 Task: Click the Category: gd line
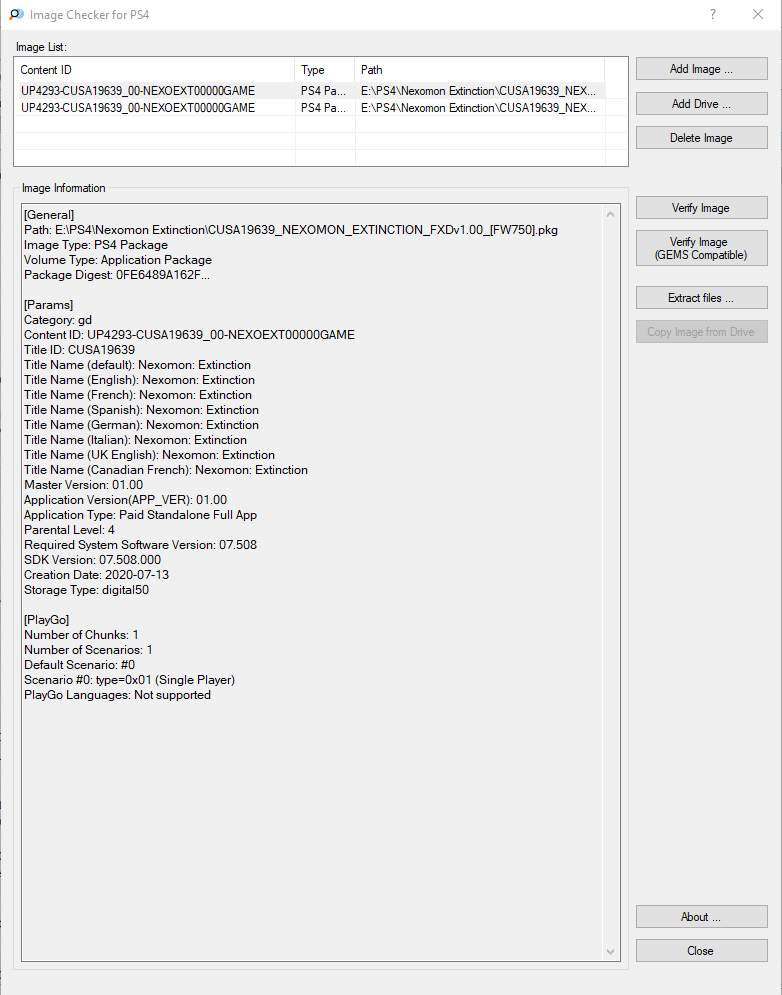point(58,320)
